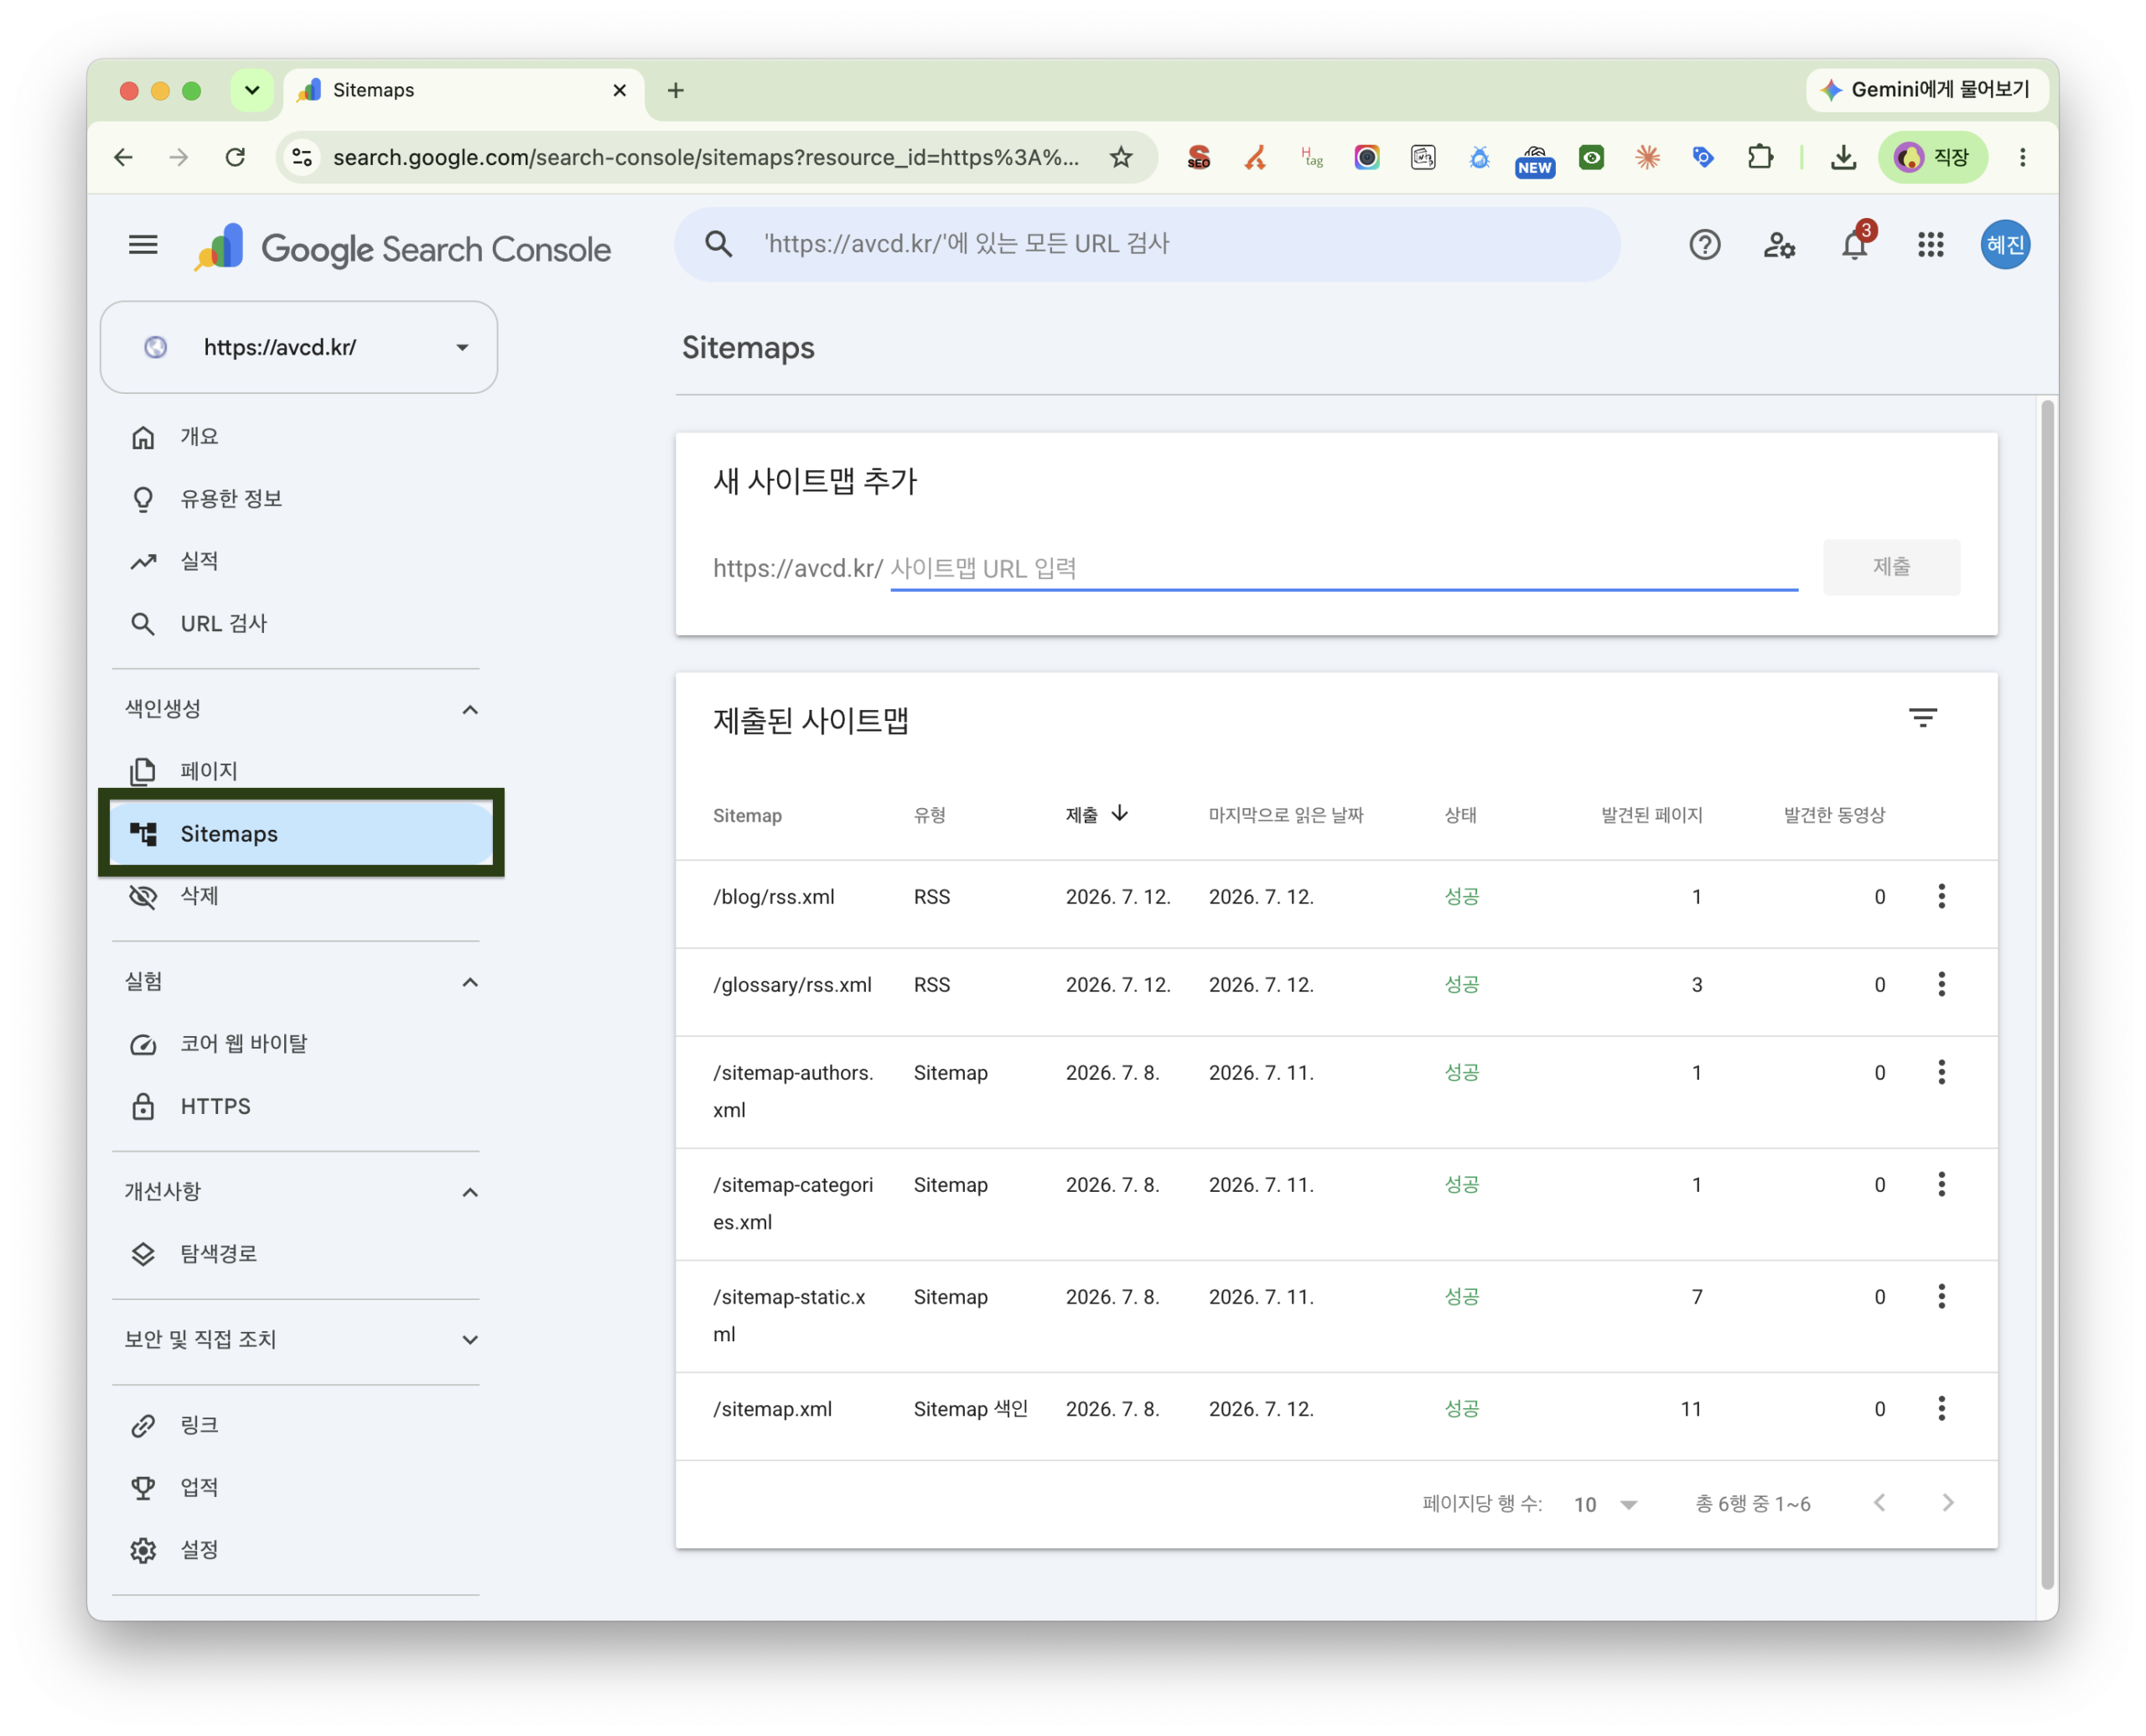Open 코어 웹 바이탈 report
This screenshot has width=2146, height=1736.
coord(299,1044)
